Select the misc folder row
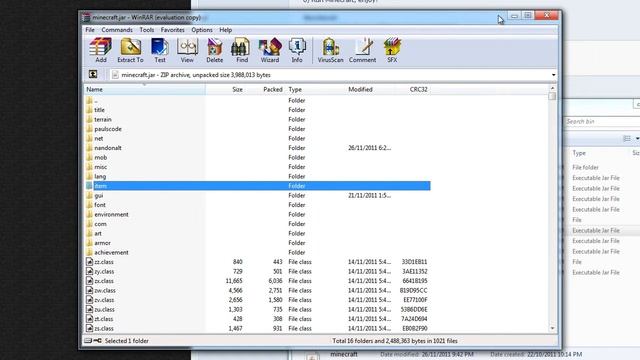Screen dimensions: 640x360 coord(258,167)
